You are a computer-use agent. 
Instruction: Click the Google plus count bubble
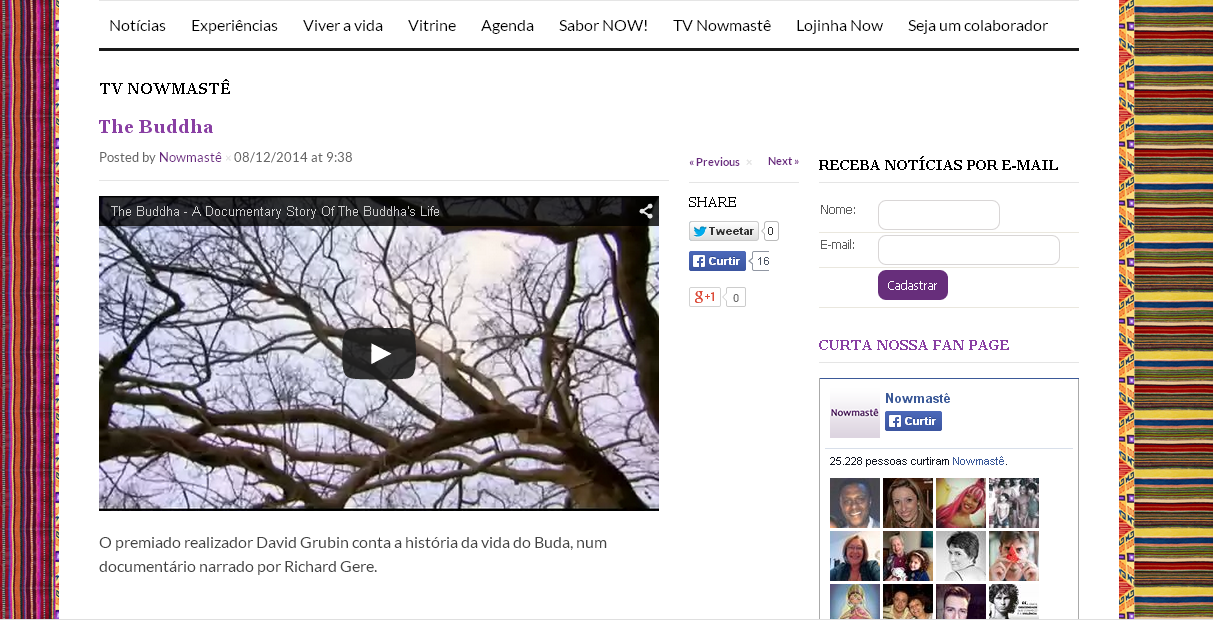(736, 297)
